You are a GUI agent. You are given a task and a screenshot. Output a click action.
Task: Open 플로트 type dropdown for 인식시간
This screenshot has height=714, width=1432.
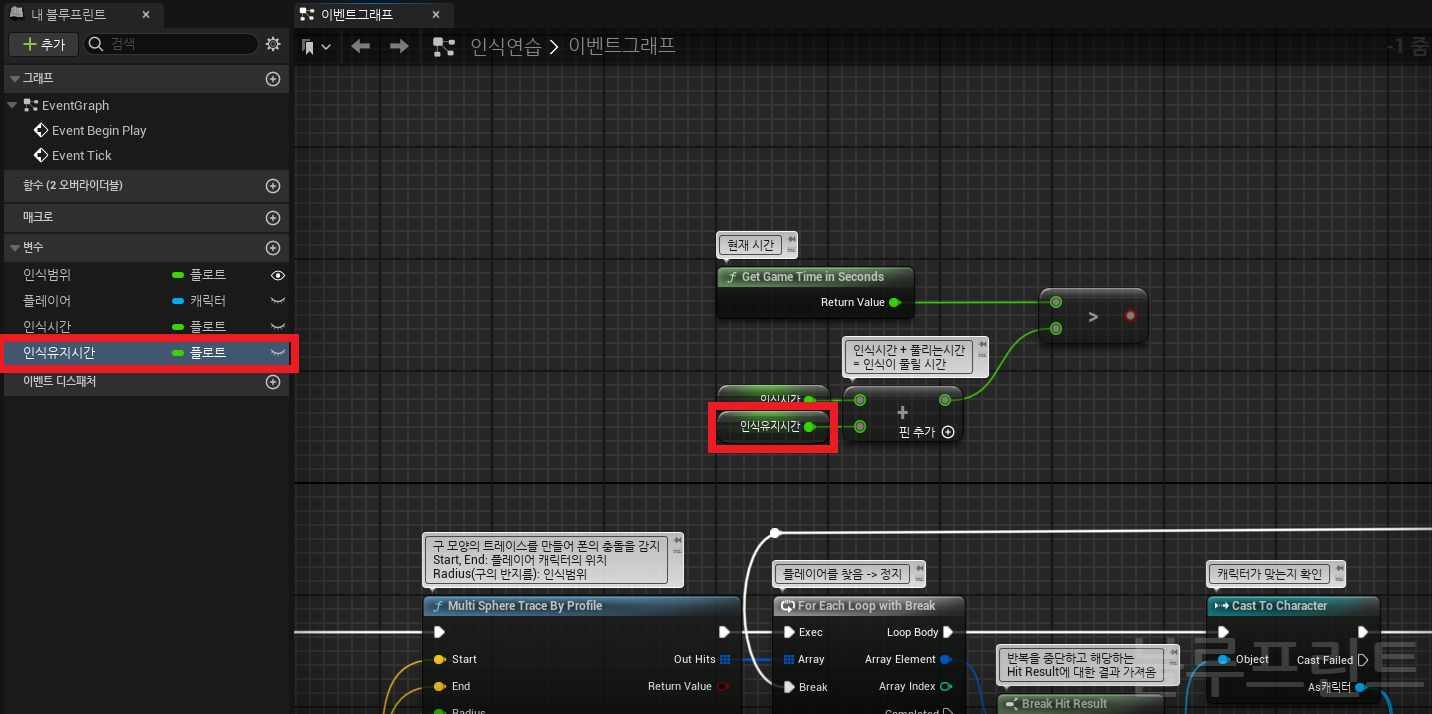tap(199, 326)
